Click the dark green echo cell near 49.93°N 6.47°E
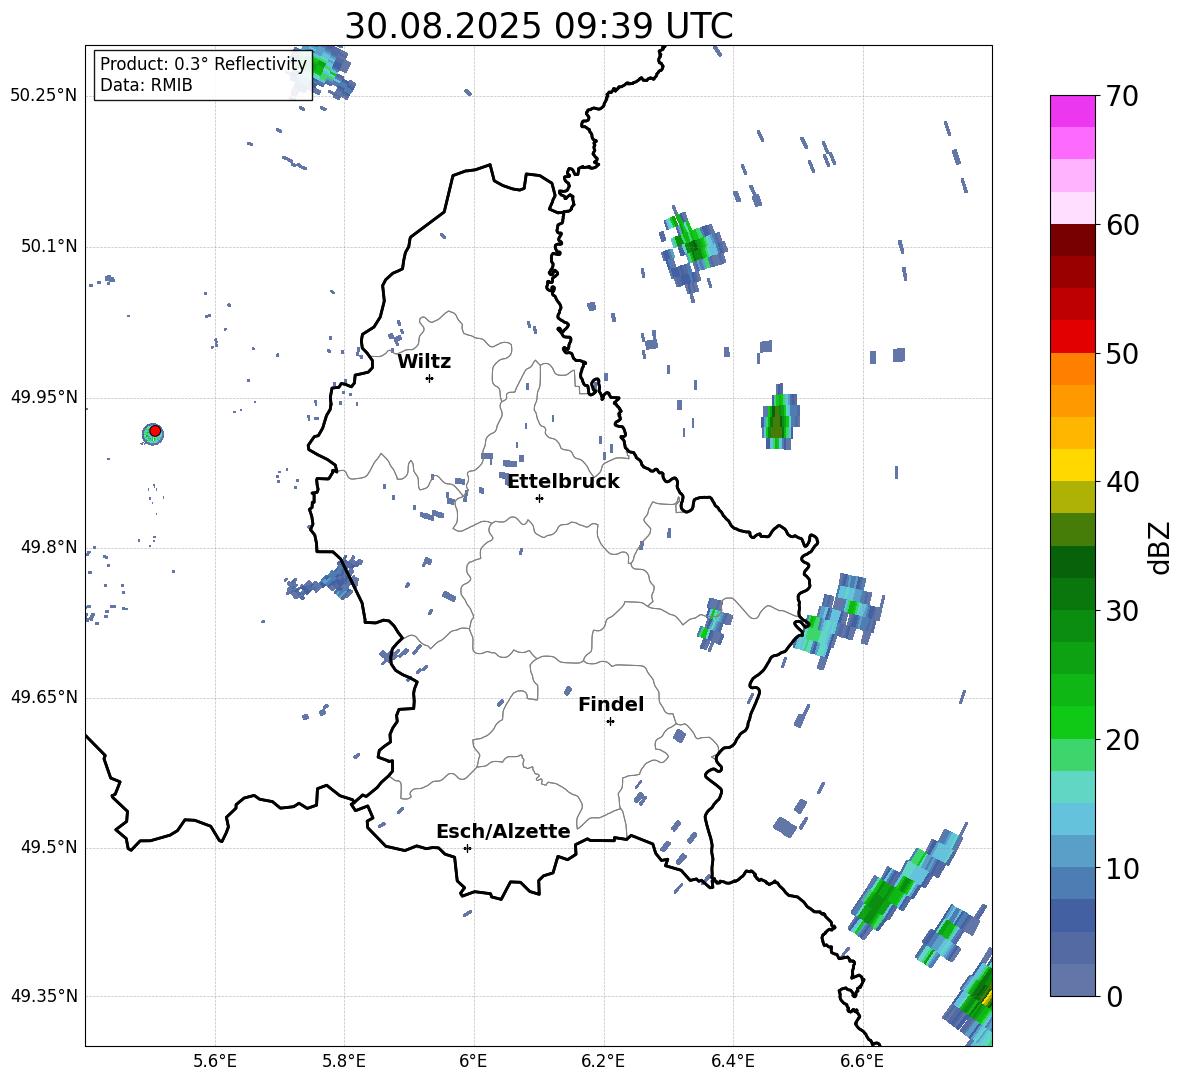 (x=779, y=418)
